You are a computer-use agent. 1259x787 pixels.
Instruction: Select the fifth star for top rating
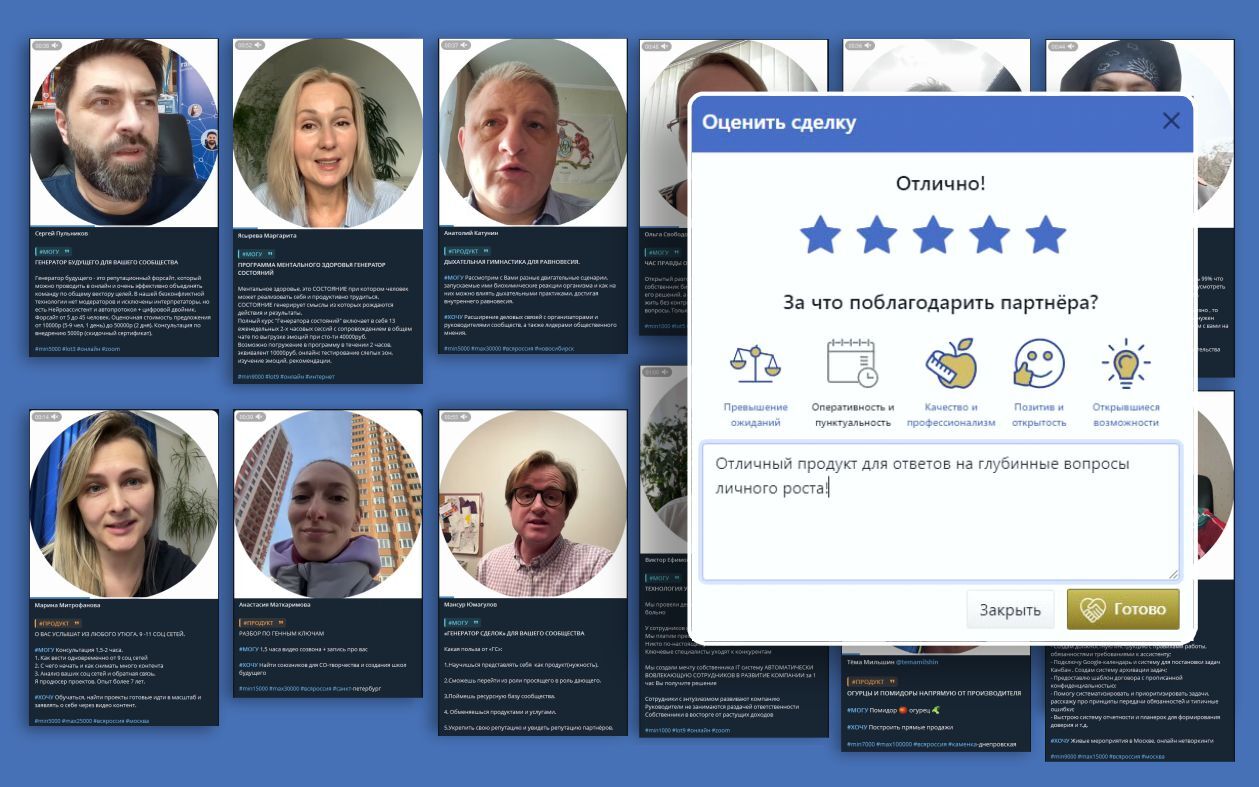1046,235
